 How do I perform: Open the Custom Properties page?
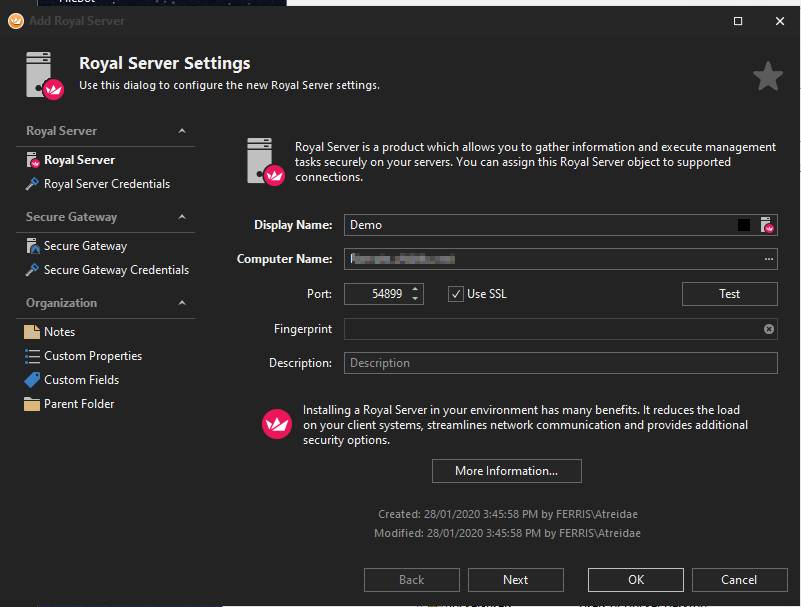click(93, 356)
